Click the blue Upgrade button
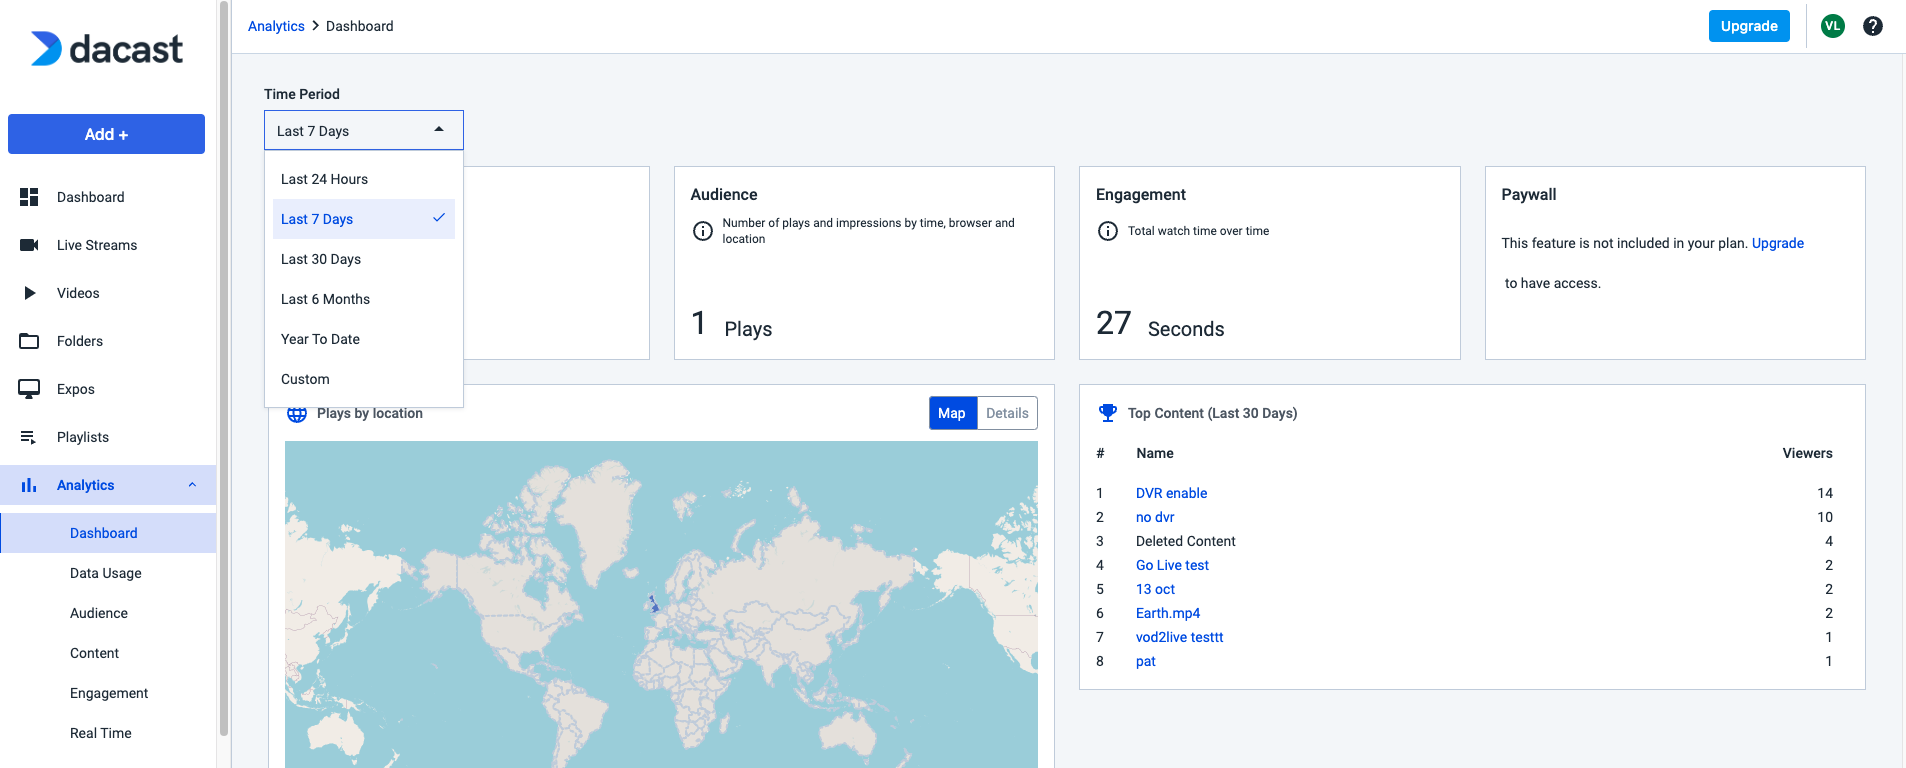This screenshot has width=1906, height=768. (x=1748, y=26)
